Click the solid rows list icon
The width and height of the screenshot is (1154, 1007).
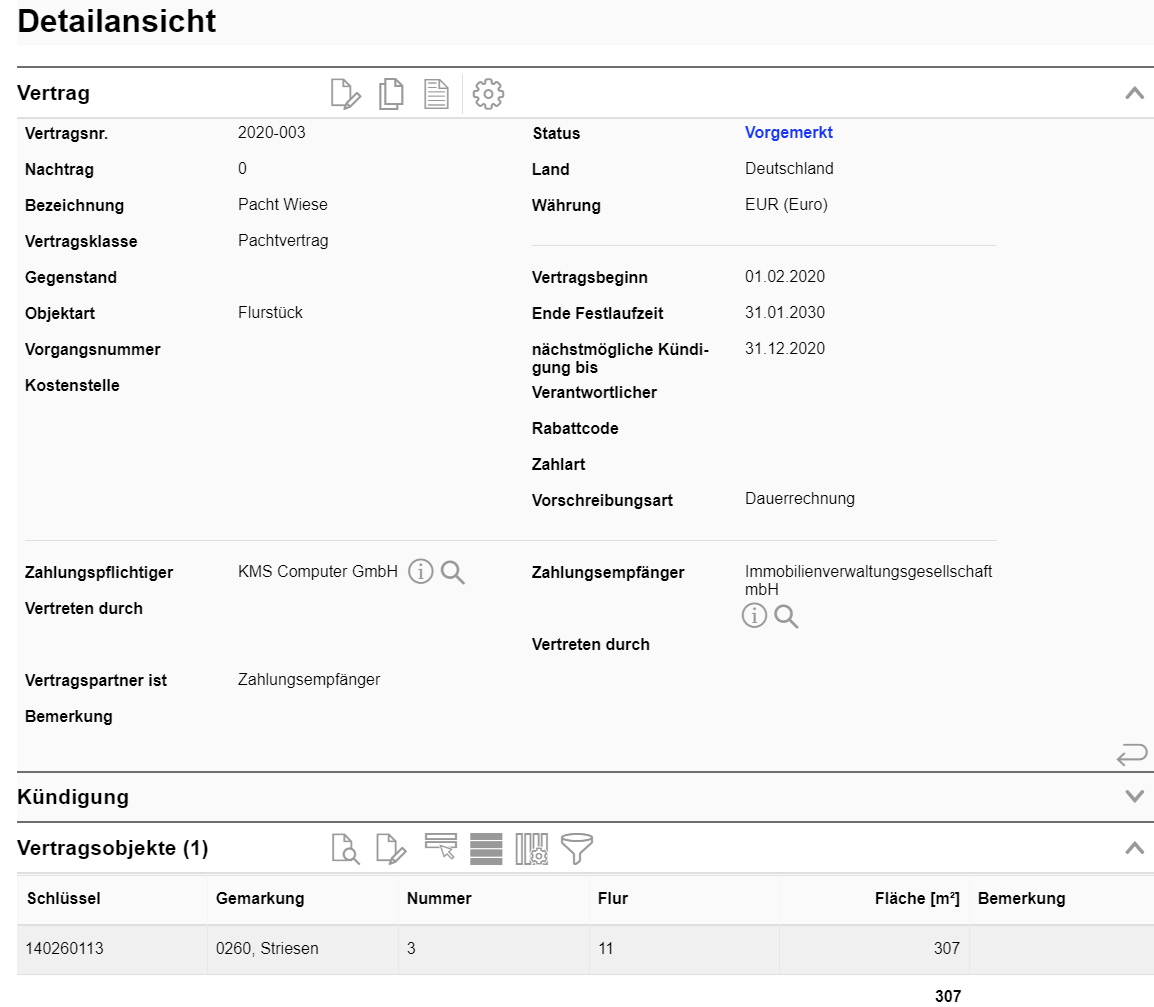[486, 849]
